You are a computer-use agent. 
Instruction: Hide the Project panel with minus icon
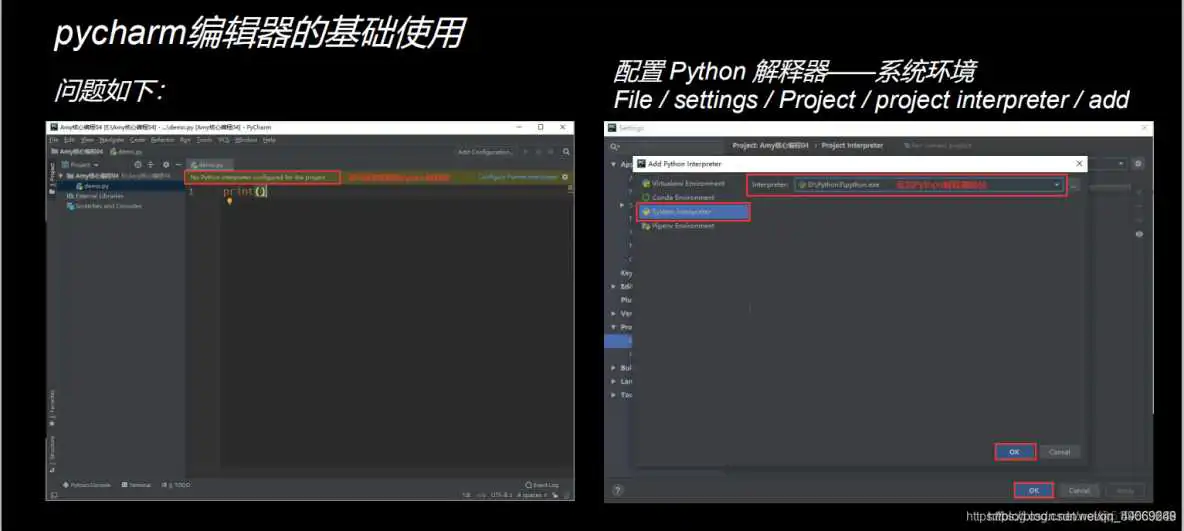point(179,165)
